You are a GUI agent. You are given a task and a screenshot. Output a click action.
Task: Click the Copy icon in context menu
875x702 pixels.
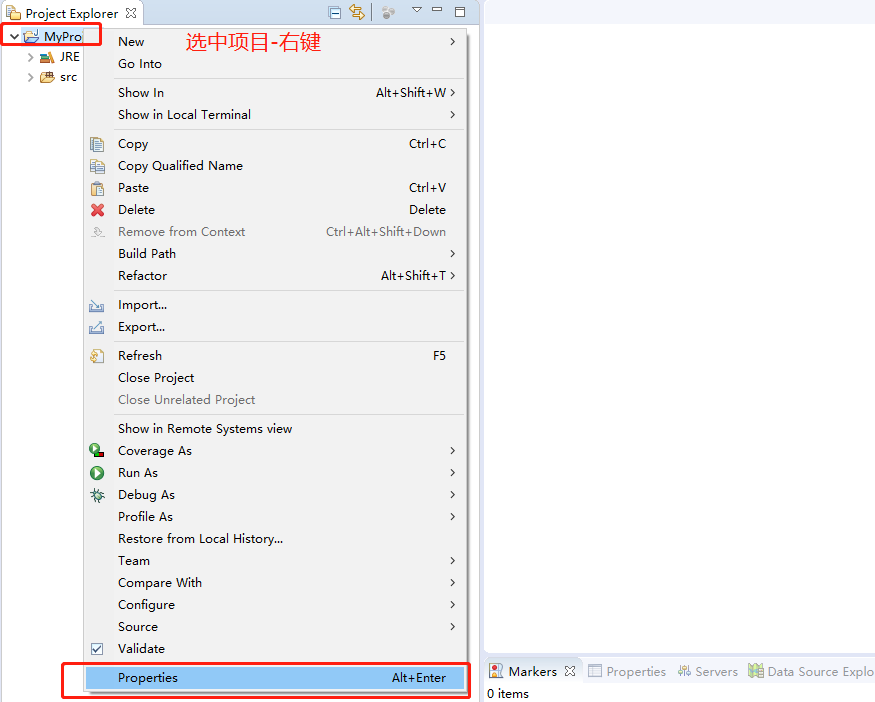coord(97,144)
